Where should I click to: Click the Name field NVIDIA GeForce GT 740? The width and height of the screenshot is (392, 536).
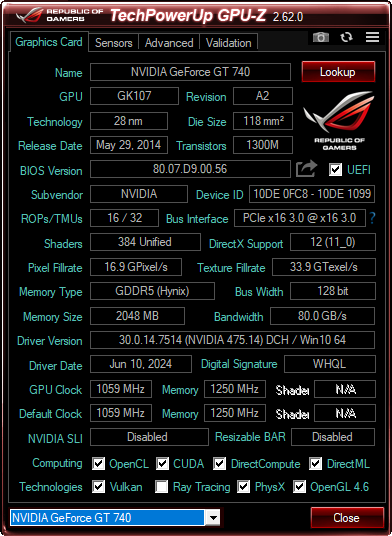click(190, 72)
